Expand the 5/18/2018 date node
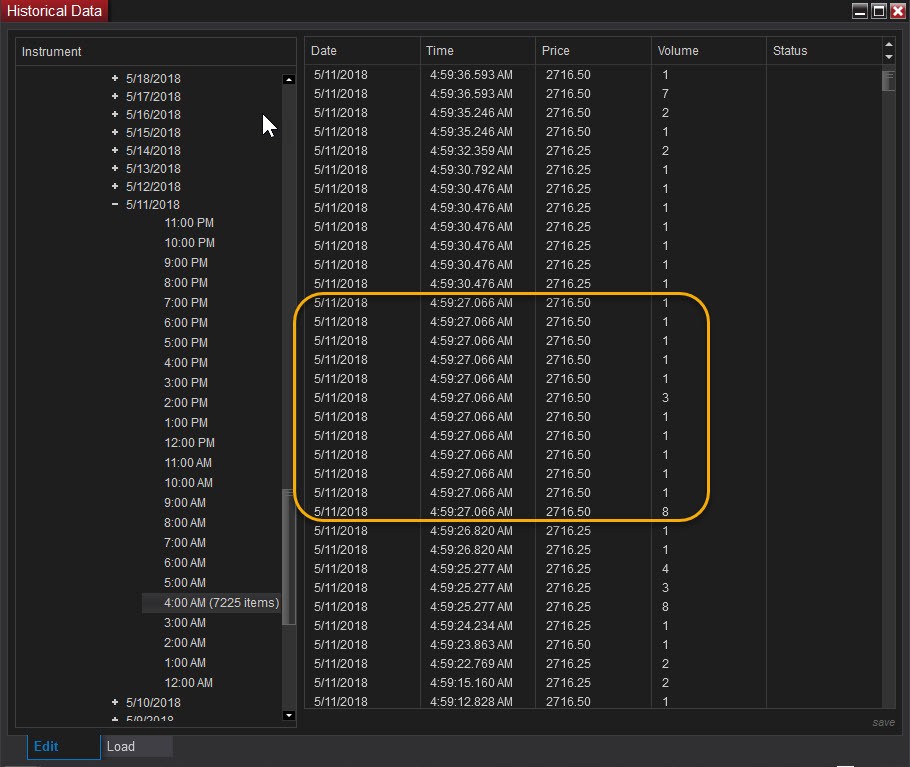This screenshot has height=767, width=910. pos(115,78)
